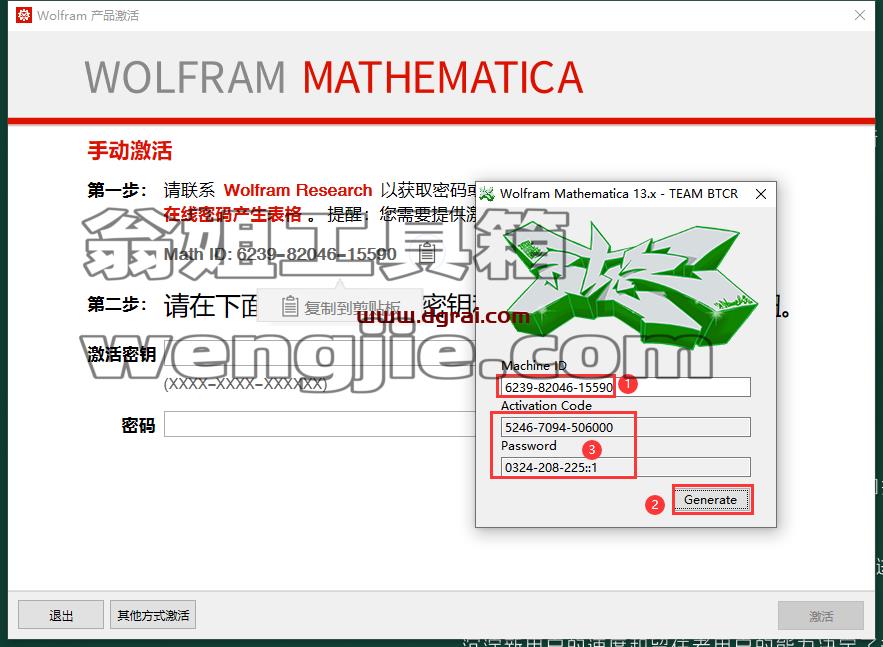This screenshot has height=647, width=883.
Task: Click the 其他方式激活 button
Action: pos(153,615)
